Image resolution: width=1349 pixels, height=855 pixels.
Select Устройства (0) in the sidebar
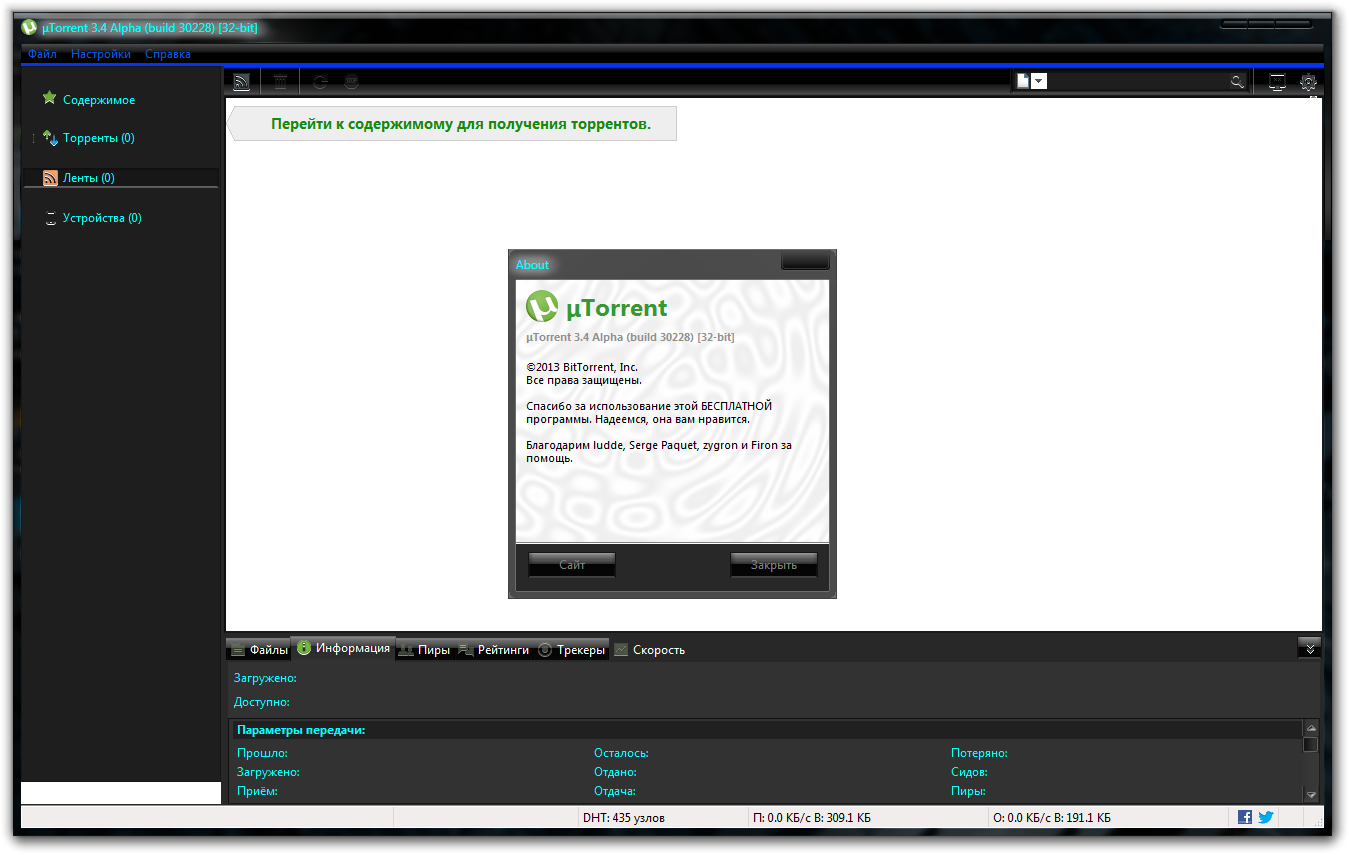tap(102, 218)
